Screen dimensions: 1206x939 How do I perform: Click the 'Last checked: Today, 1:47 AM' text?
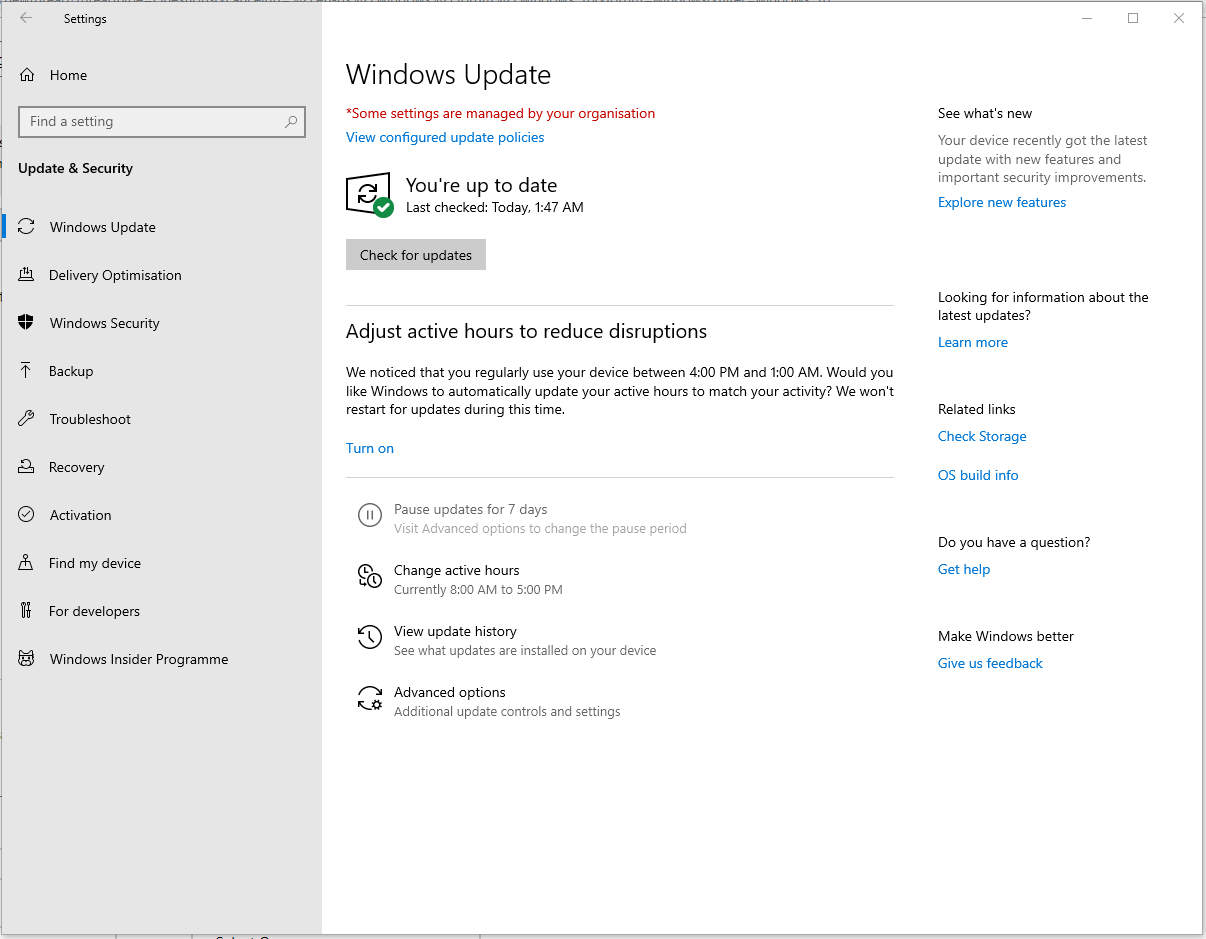point(495,208)
